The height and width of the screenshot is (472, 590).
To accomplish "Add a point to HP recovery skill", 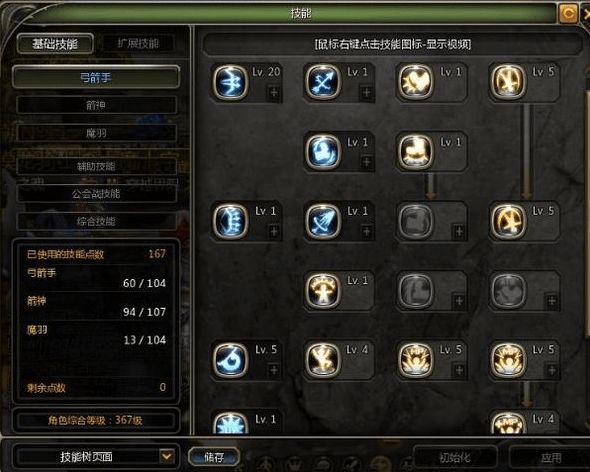I will pyautogui.click(x=459, y=370).
